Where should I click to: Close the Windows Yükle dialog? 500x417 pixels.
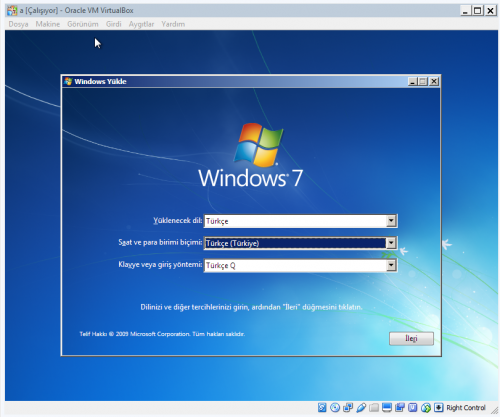click(434, 81)
